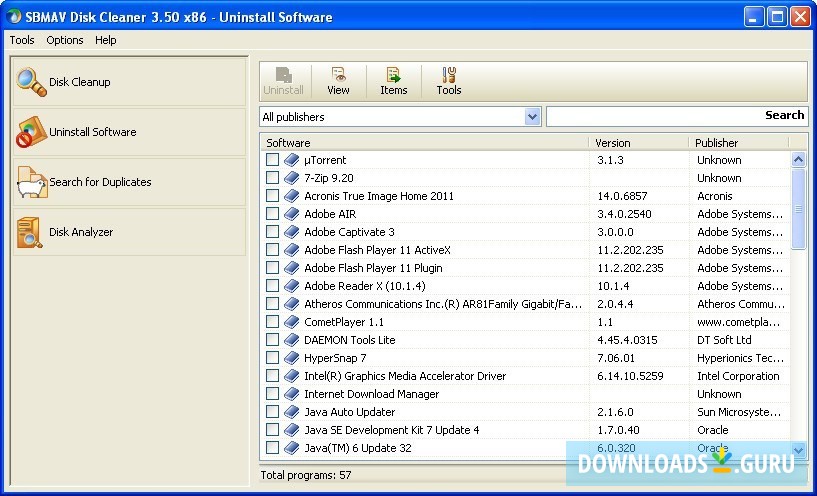Select version 6.14.10.5259 cell
817x496 pixels.
630,376
